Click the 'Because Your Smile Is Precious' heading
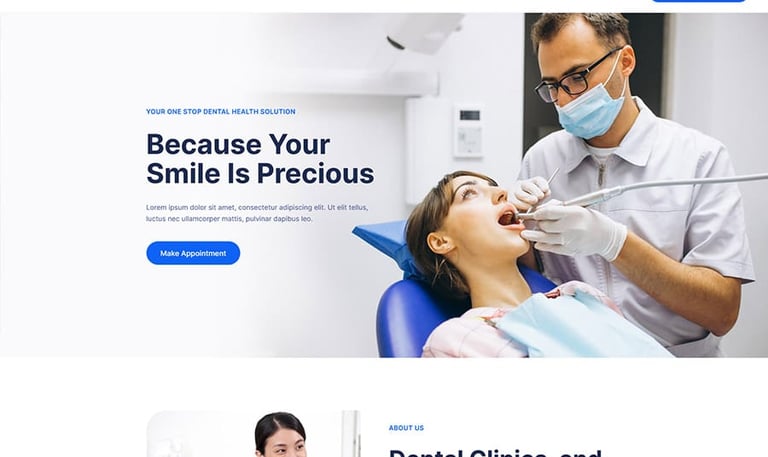The image size is (768, 457). [260, 159]
